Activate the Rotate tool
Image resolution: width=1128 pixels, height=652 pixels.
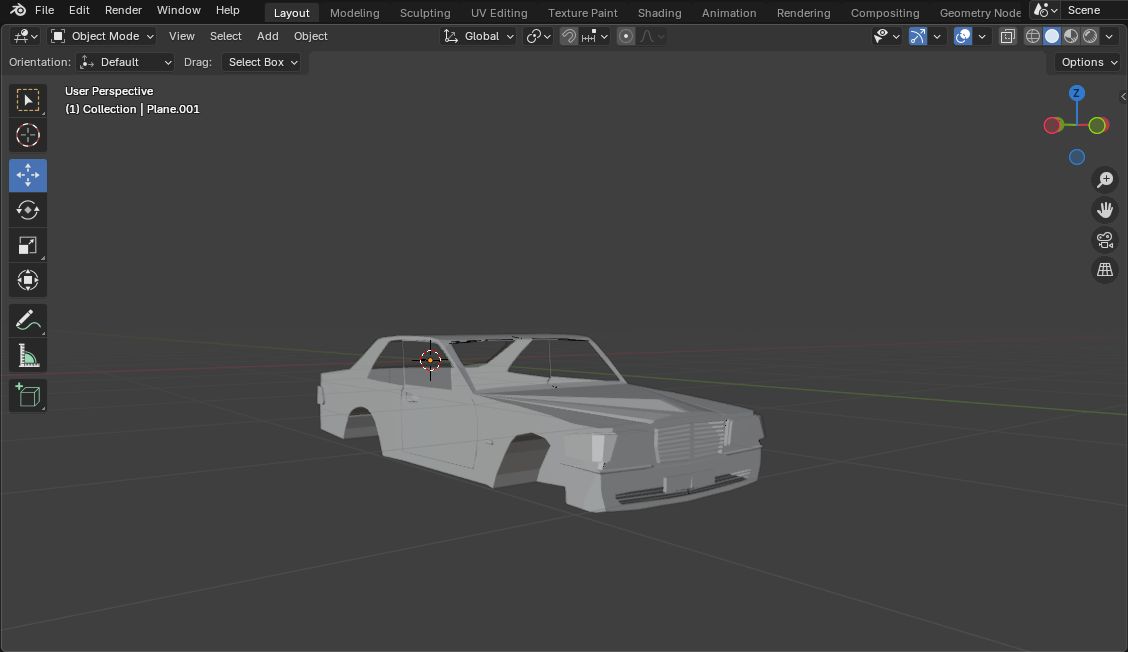click(28, 210)
